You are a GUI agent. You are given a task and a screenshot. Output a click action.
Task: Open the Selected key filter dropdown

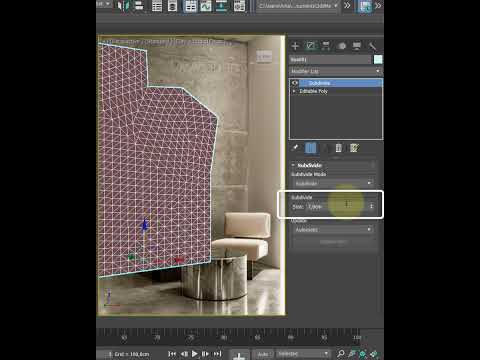click(x=303, y=354)
